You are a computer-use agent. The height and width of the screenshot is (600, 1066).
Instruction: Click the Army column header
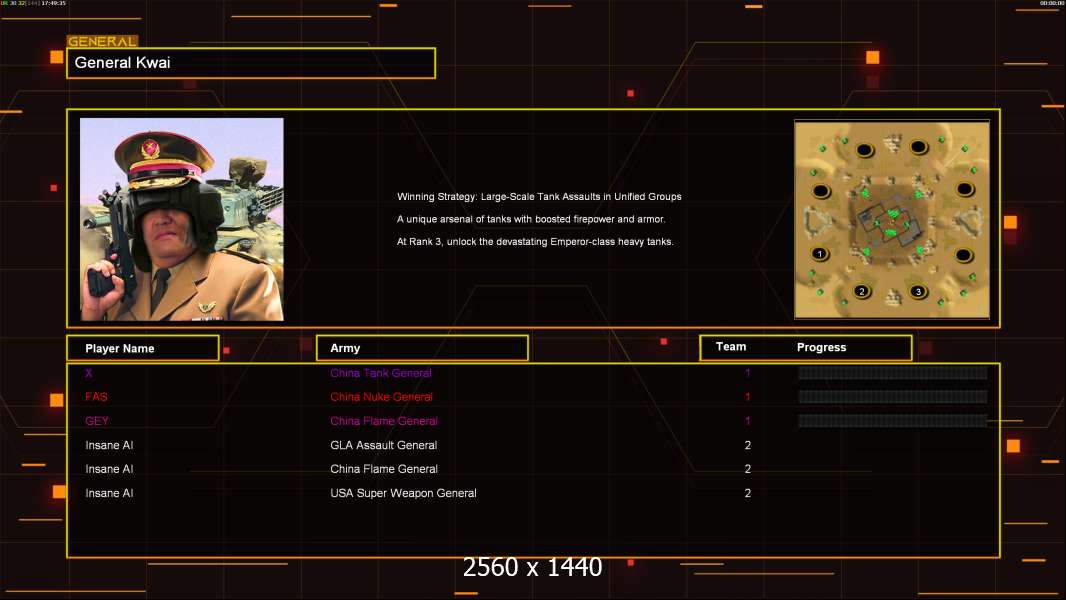pos(422,348)
